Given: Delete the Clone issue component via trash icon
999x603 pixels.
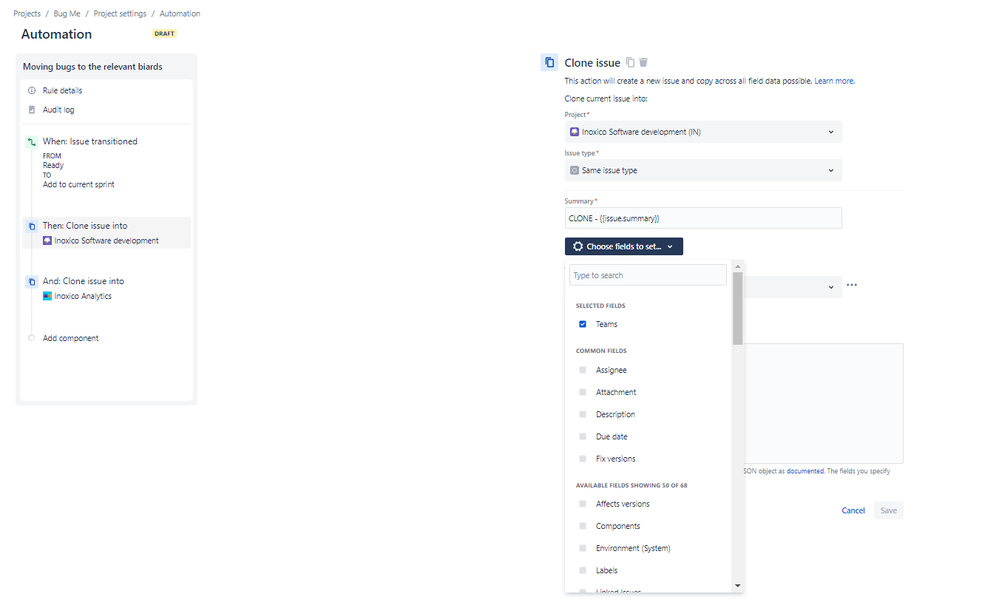Looking at the screenshot, I should pyautogui.click(x=643, y=62).
